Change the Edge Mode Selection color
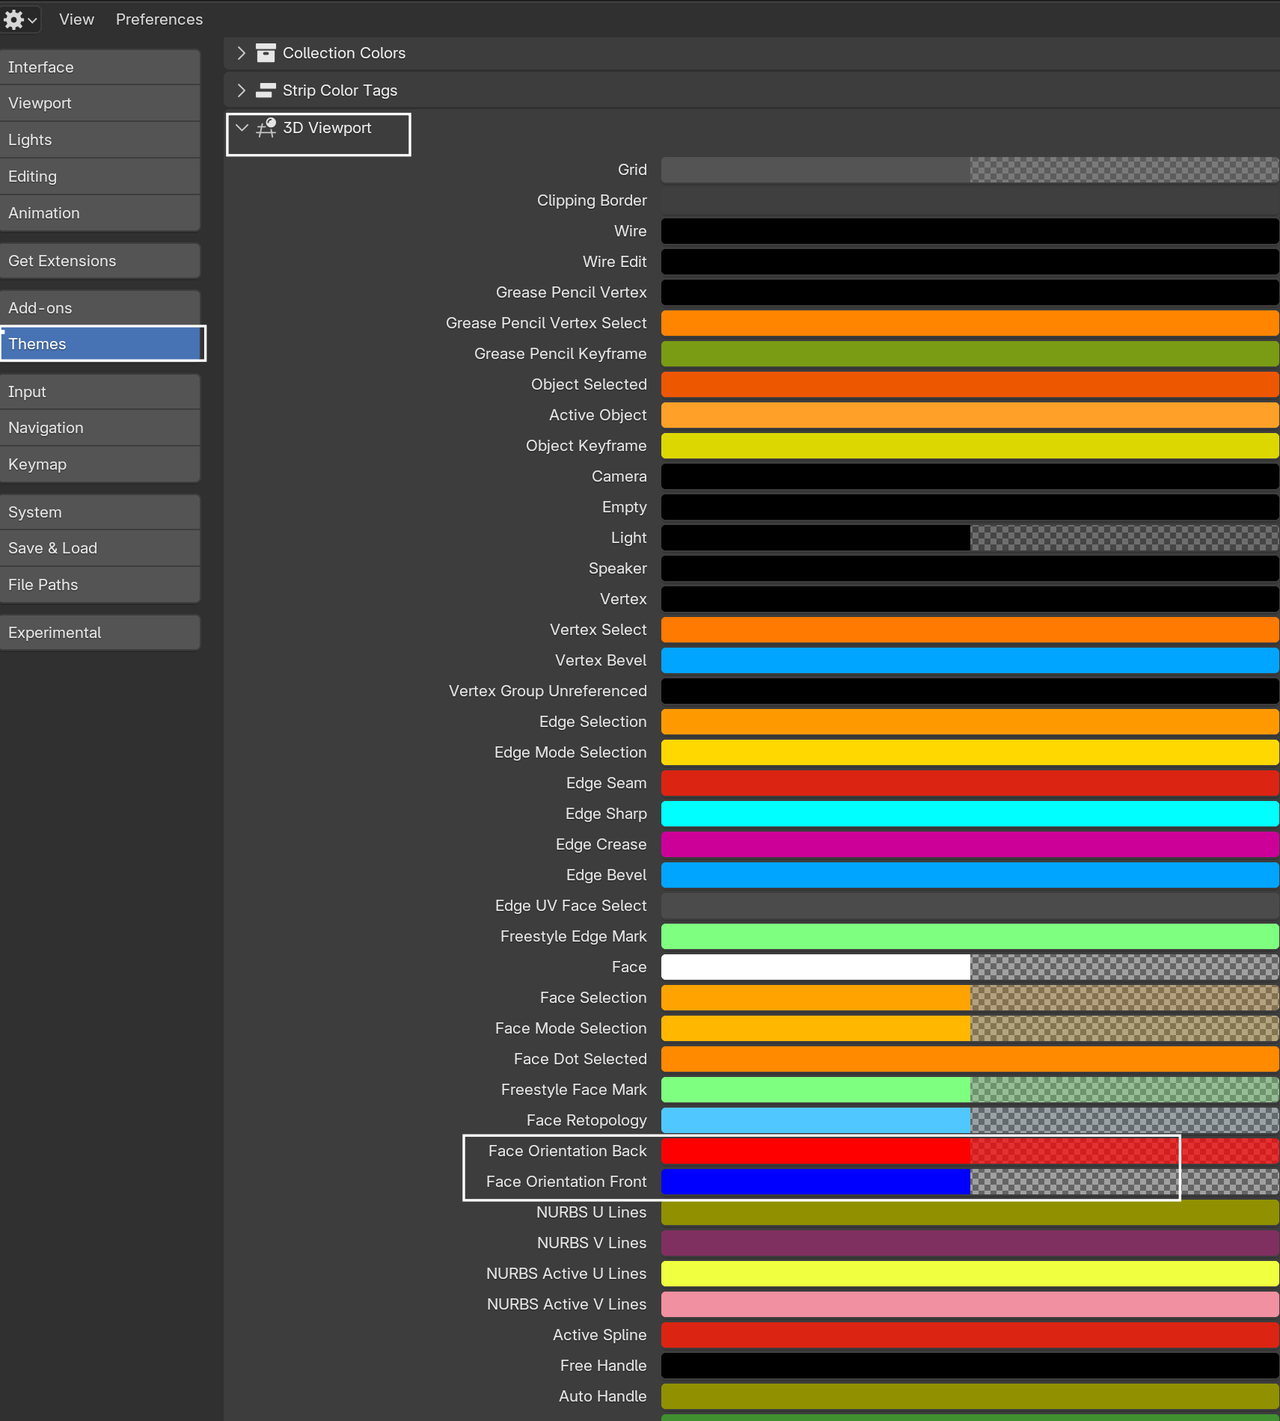 (970, 753)
